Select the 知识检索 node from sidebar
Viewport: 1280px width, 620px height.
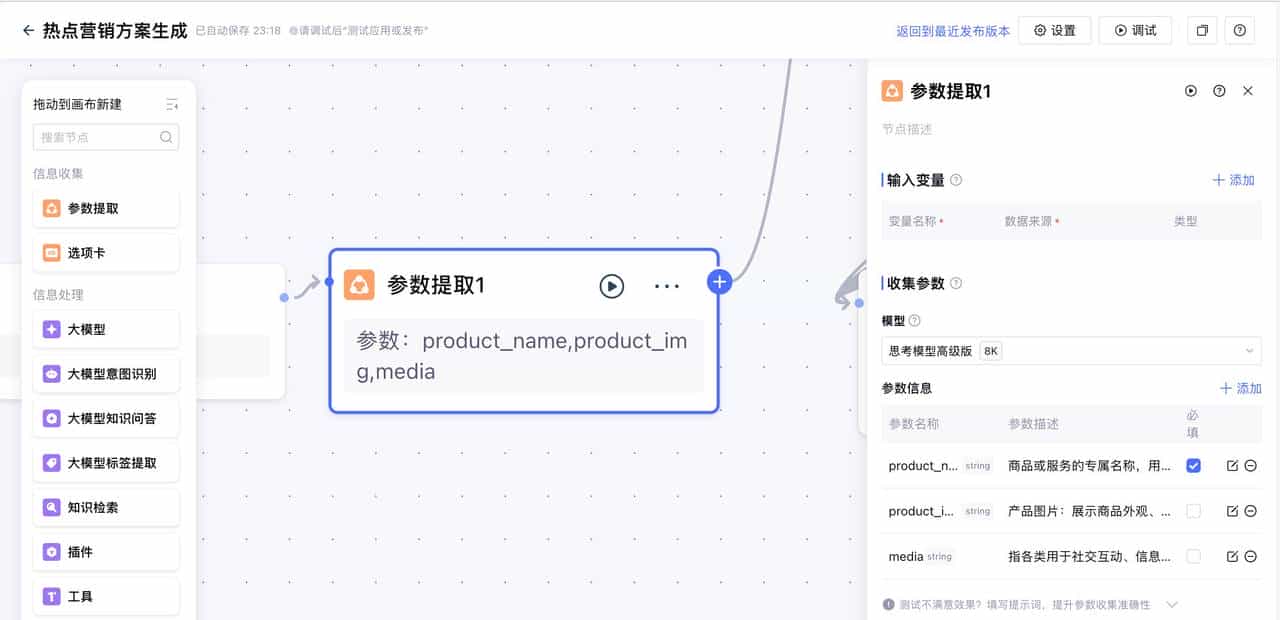tap(105, 507)
